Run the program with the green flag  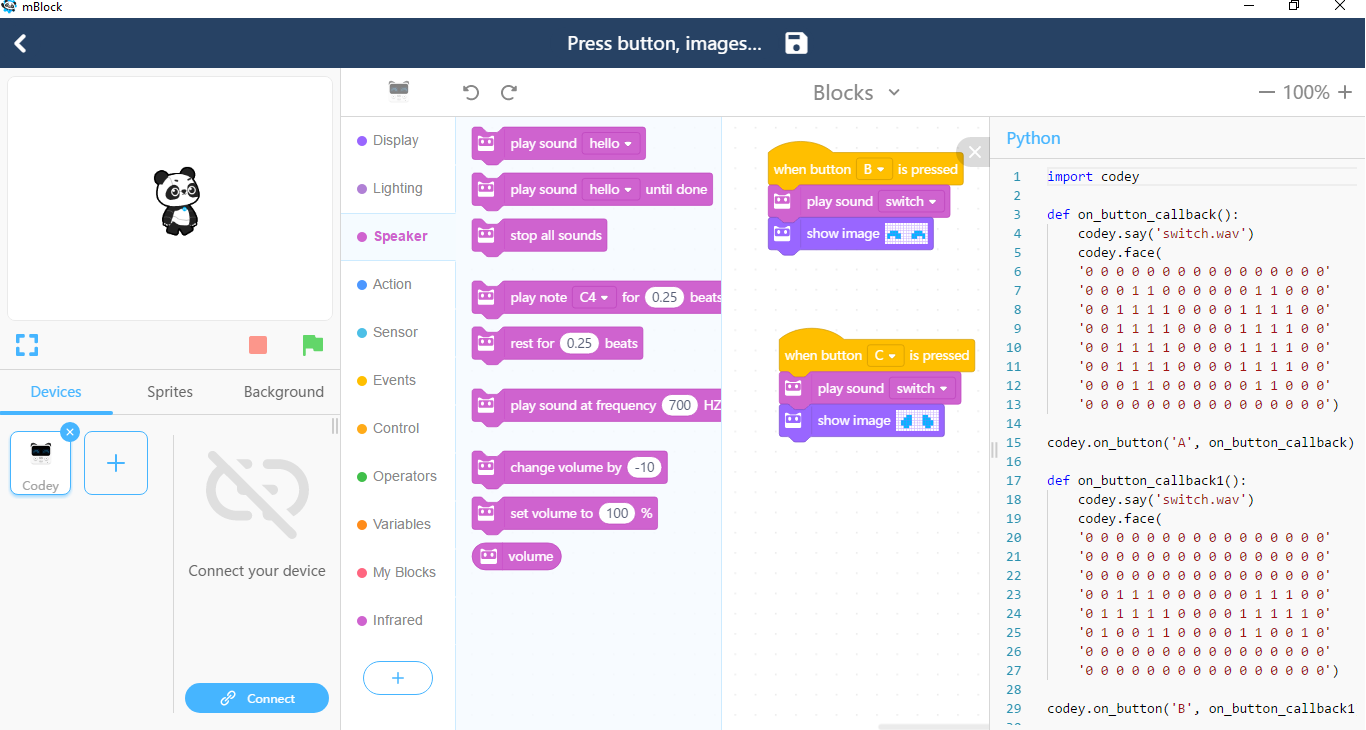[313, 344]
